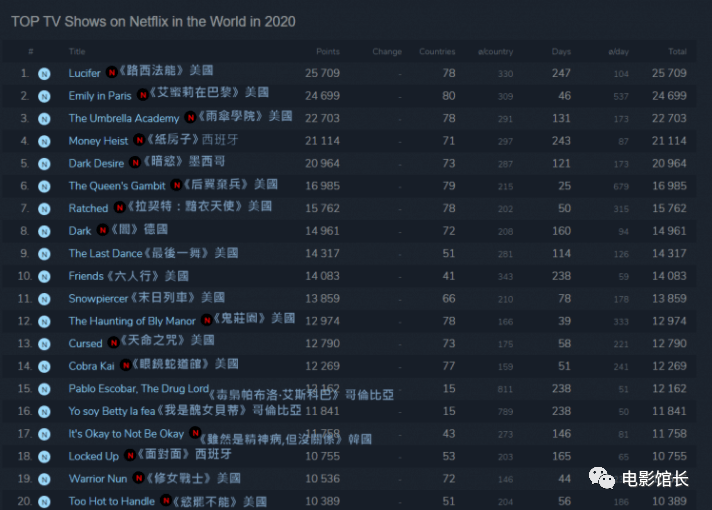Click the Netflix badge icon in Warrior Nun row
712x510 pixels.
point(44,479)
